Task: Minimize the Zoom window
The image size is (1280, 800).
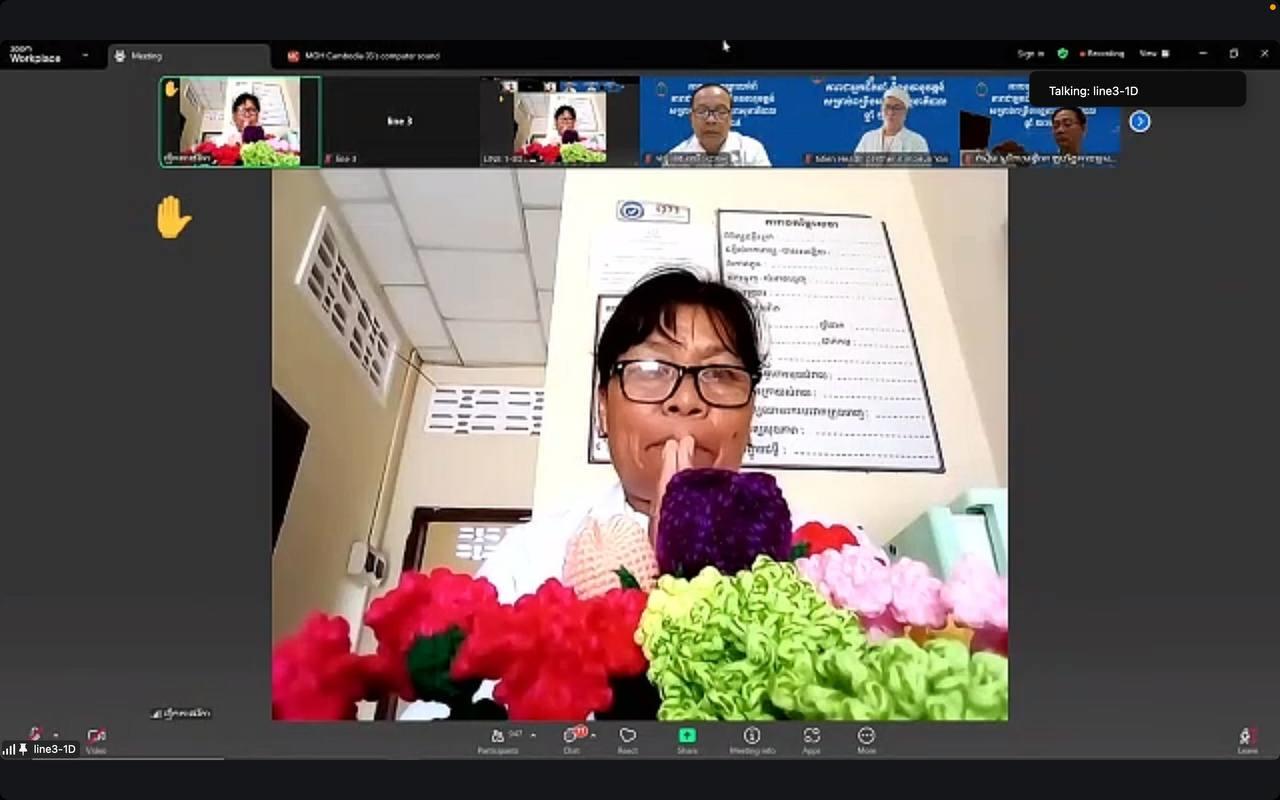Action: coord(1203,54)
